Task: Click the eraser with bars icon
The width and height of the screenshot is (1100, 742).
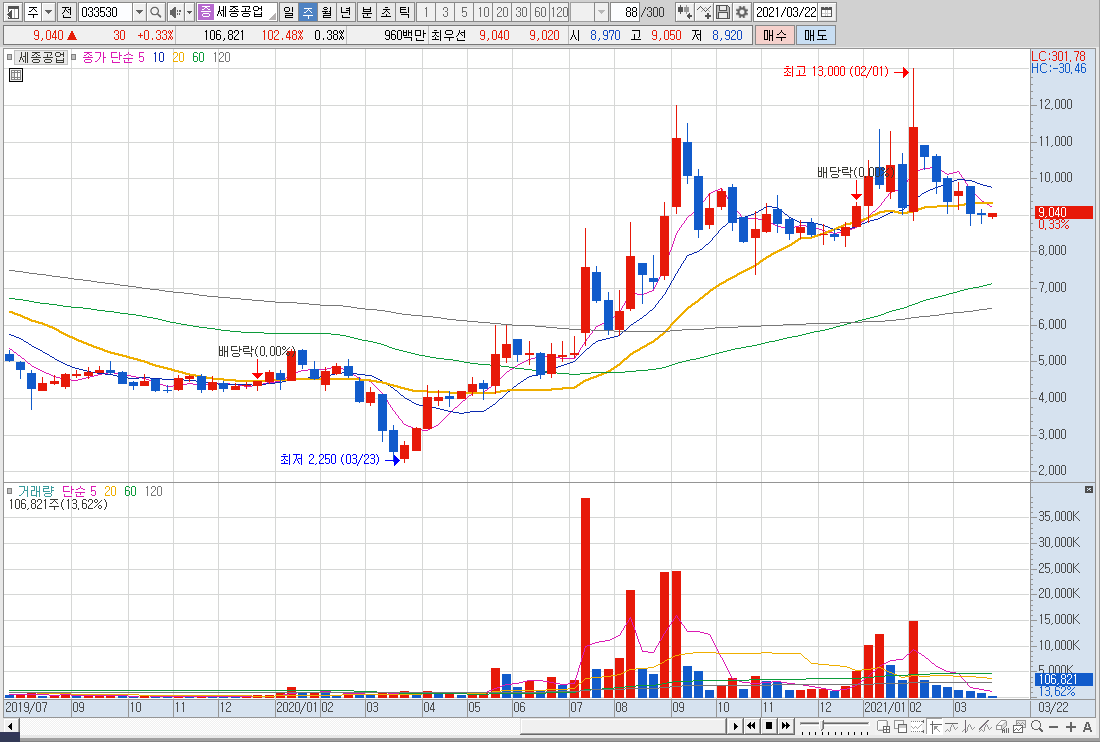Action: tap(1002, 727)
